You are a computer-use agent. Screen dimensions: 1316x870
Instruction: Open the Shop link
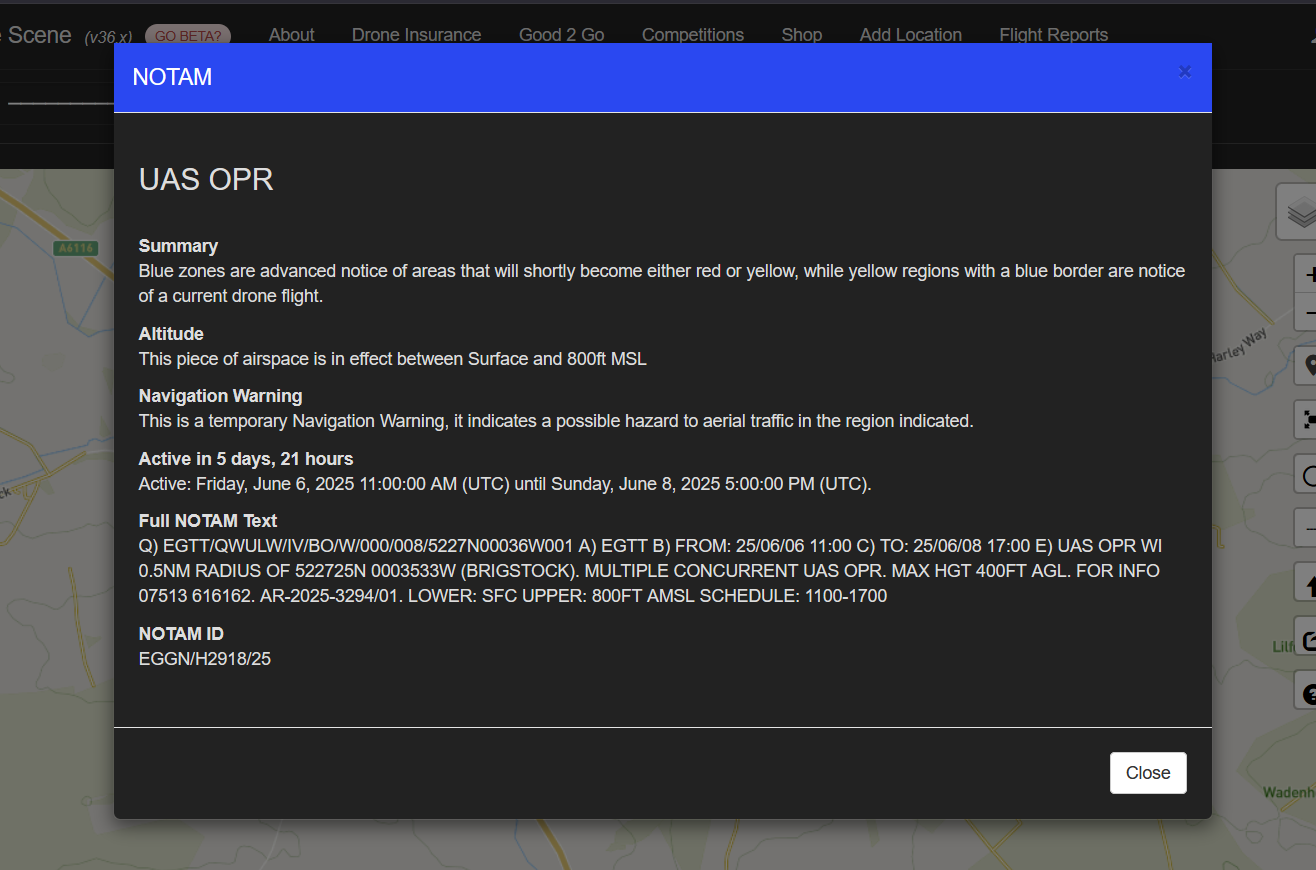tap(802, 35)
